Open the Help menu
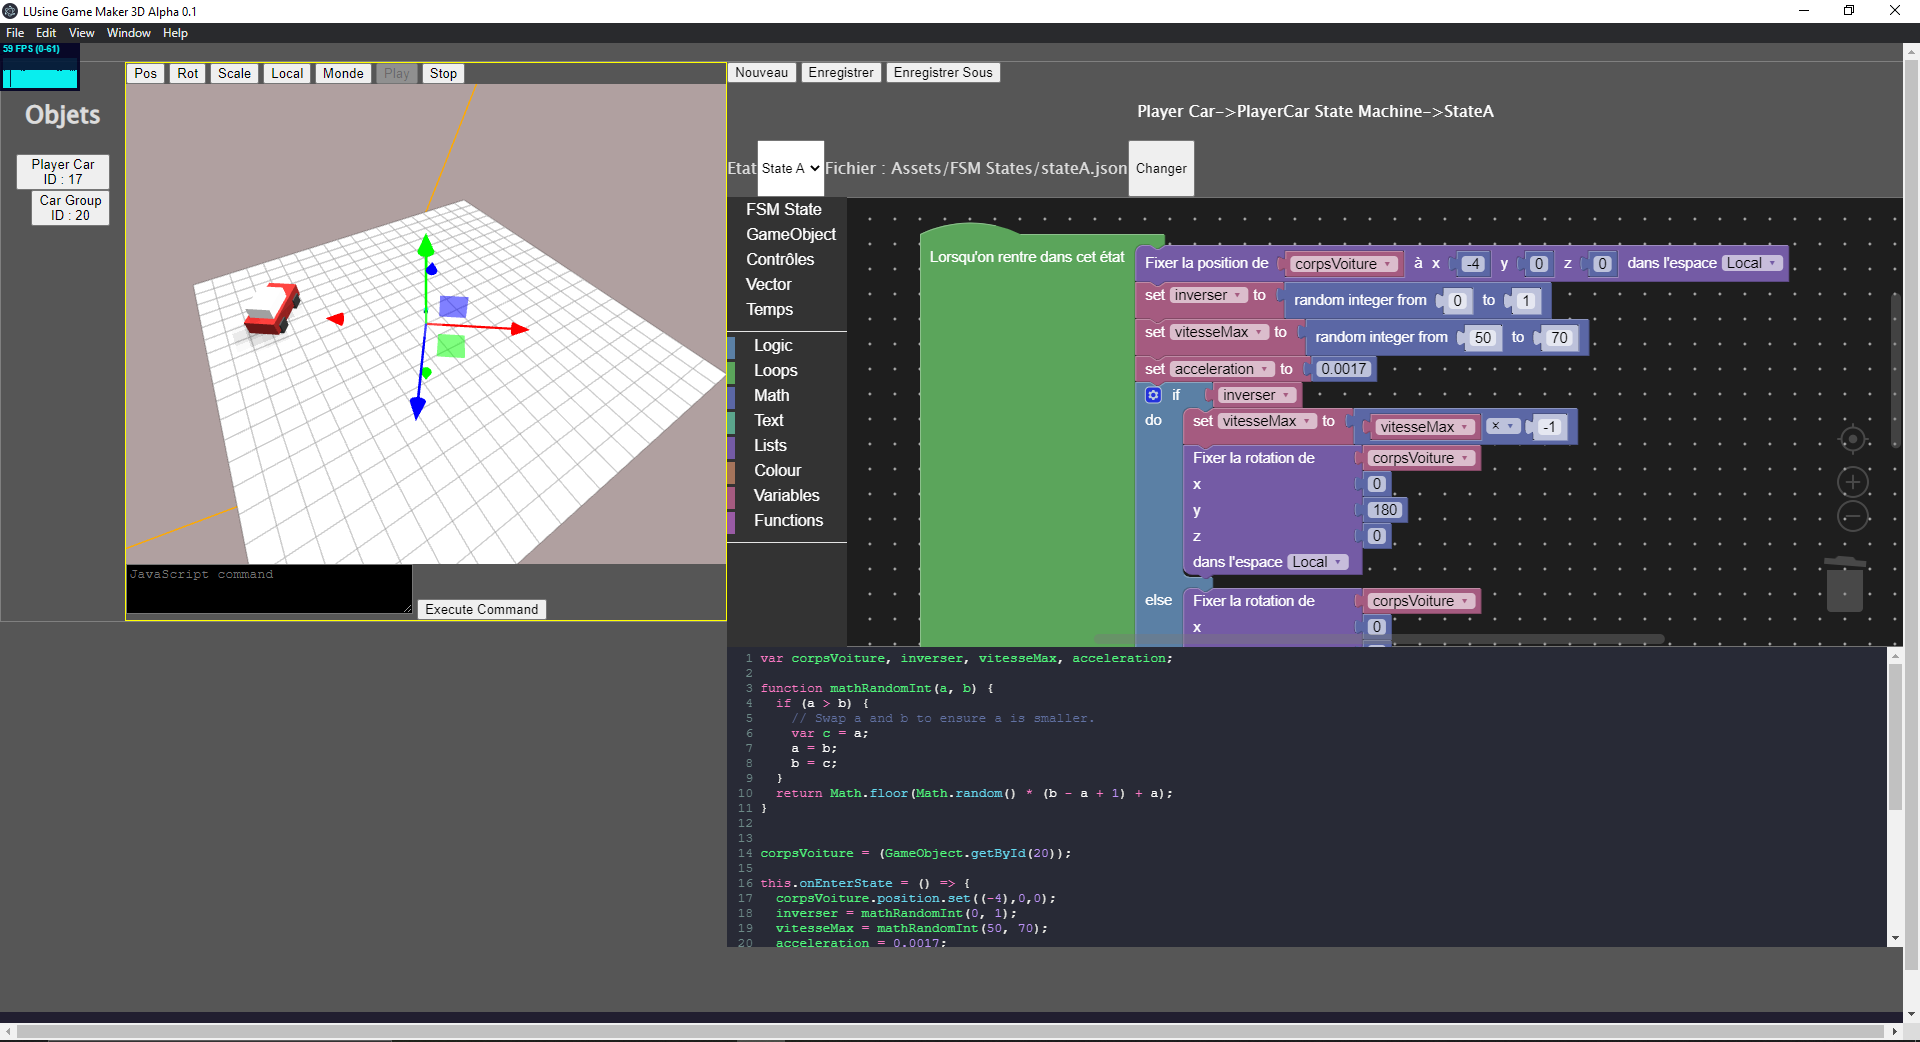The image size is (1920, 1042). pos(175,33)
